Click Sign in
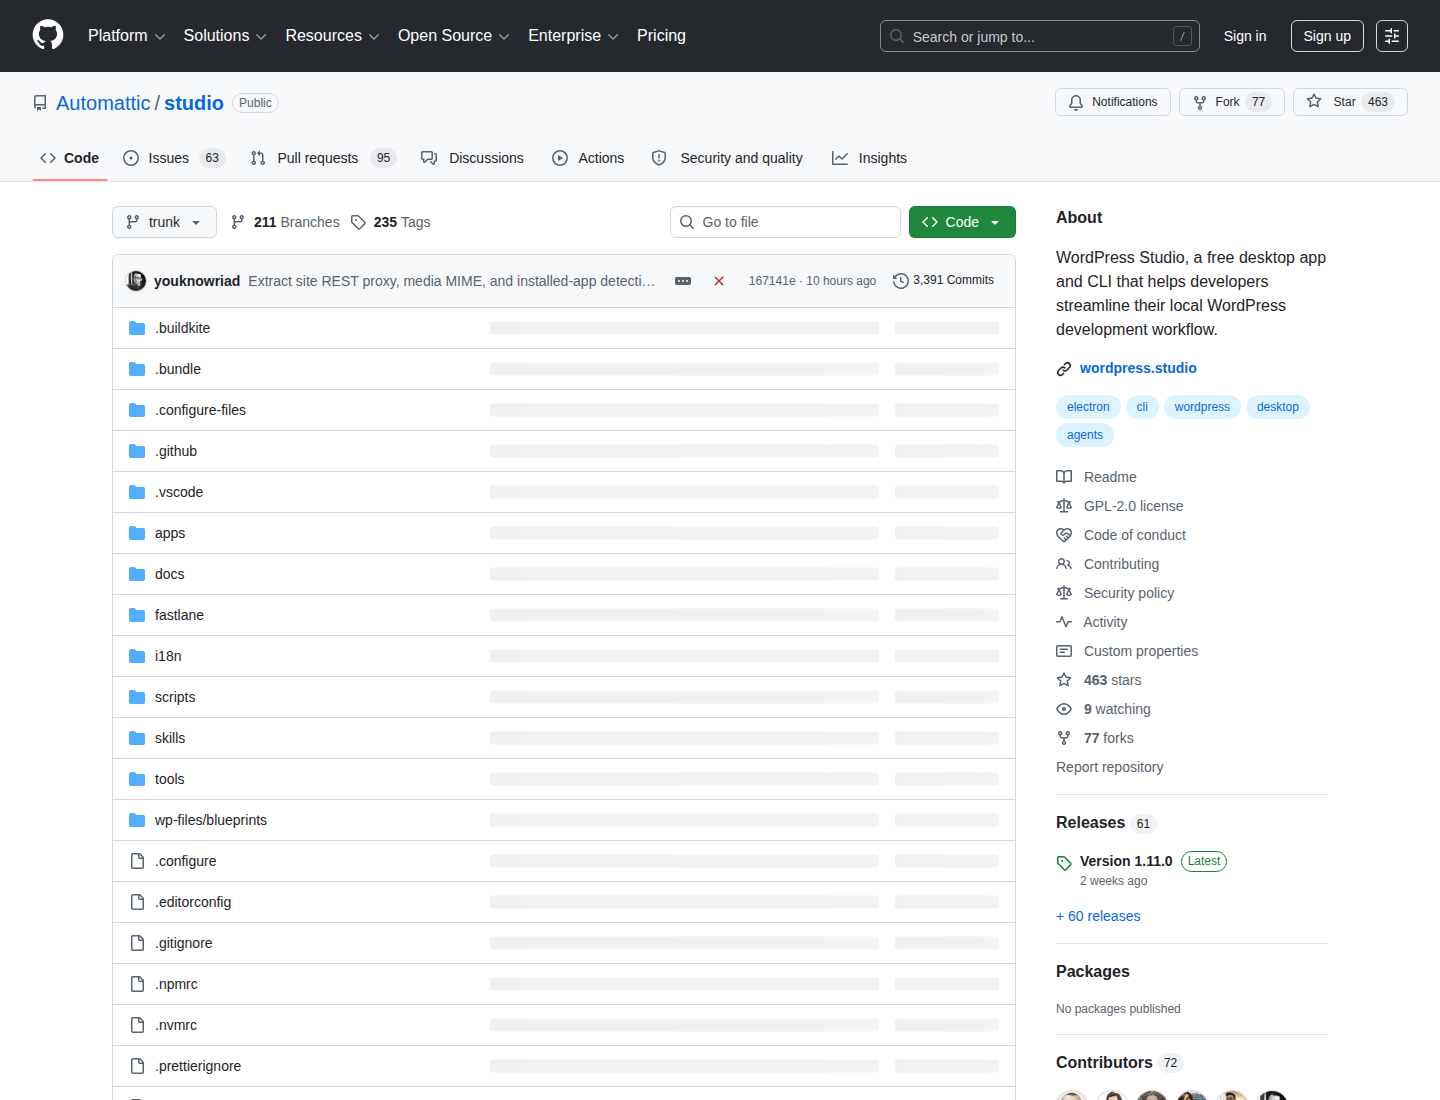This screenshot has width=1440, height=1100. point(1245,36)
